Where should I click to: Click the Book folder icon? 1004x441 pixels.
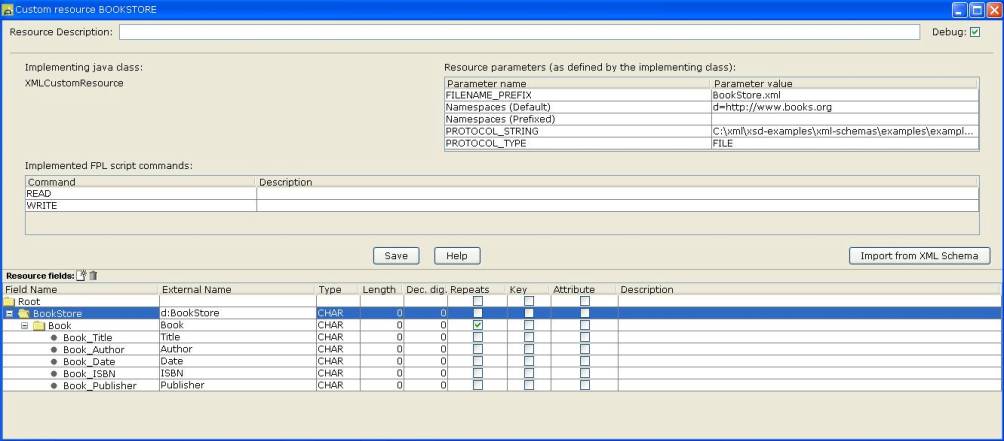(40, 325)
